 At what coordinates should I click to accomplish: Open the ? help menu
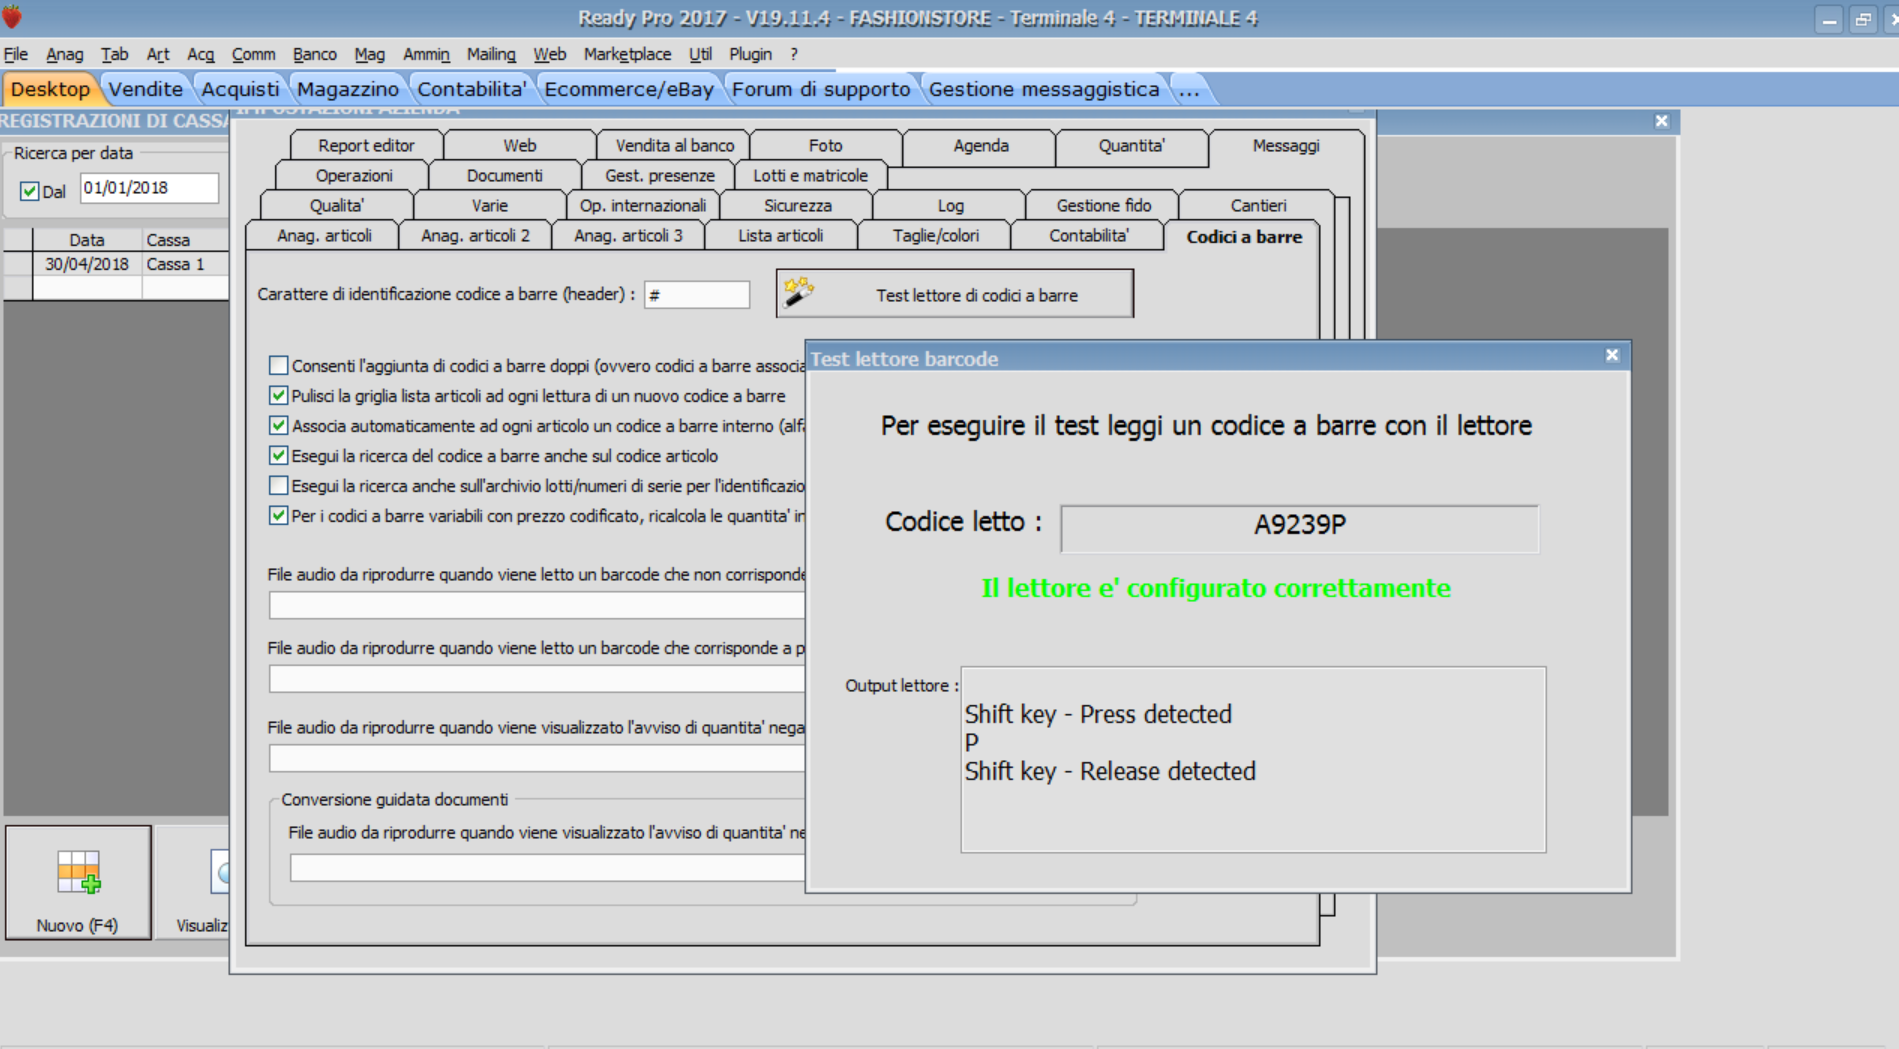click(x=794, y=54)
